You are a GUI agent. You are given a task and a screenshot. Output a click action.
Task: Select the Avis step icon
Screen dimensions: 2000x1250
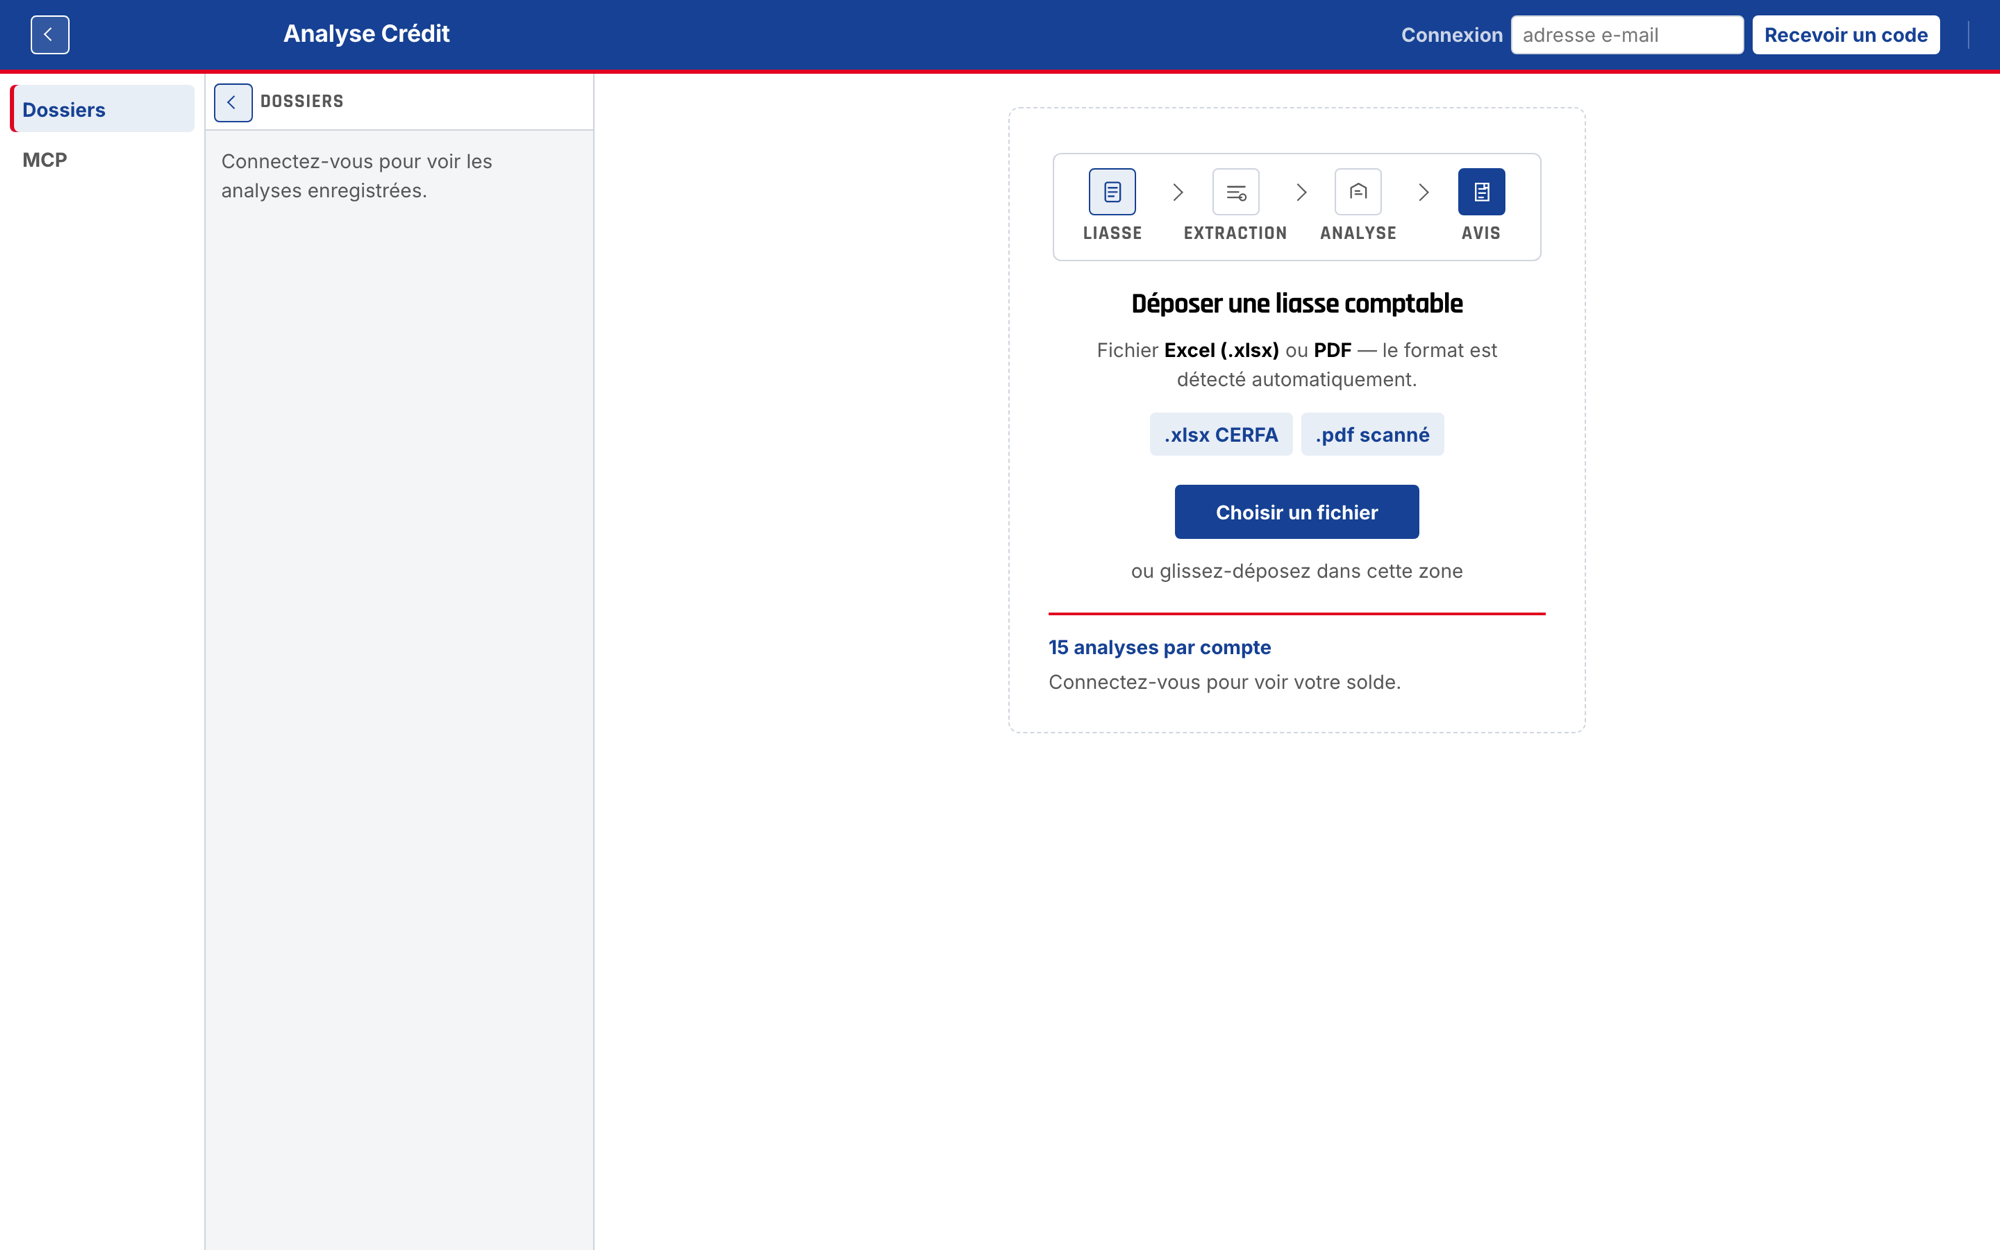pos(1481,192)
